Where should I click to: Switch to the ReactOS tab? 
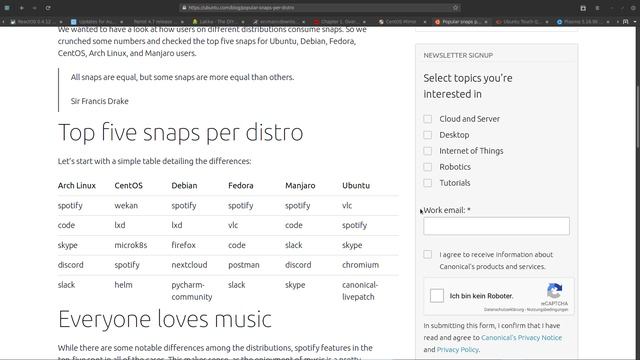[36, 22]
